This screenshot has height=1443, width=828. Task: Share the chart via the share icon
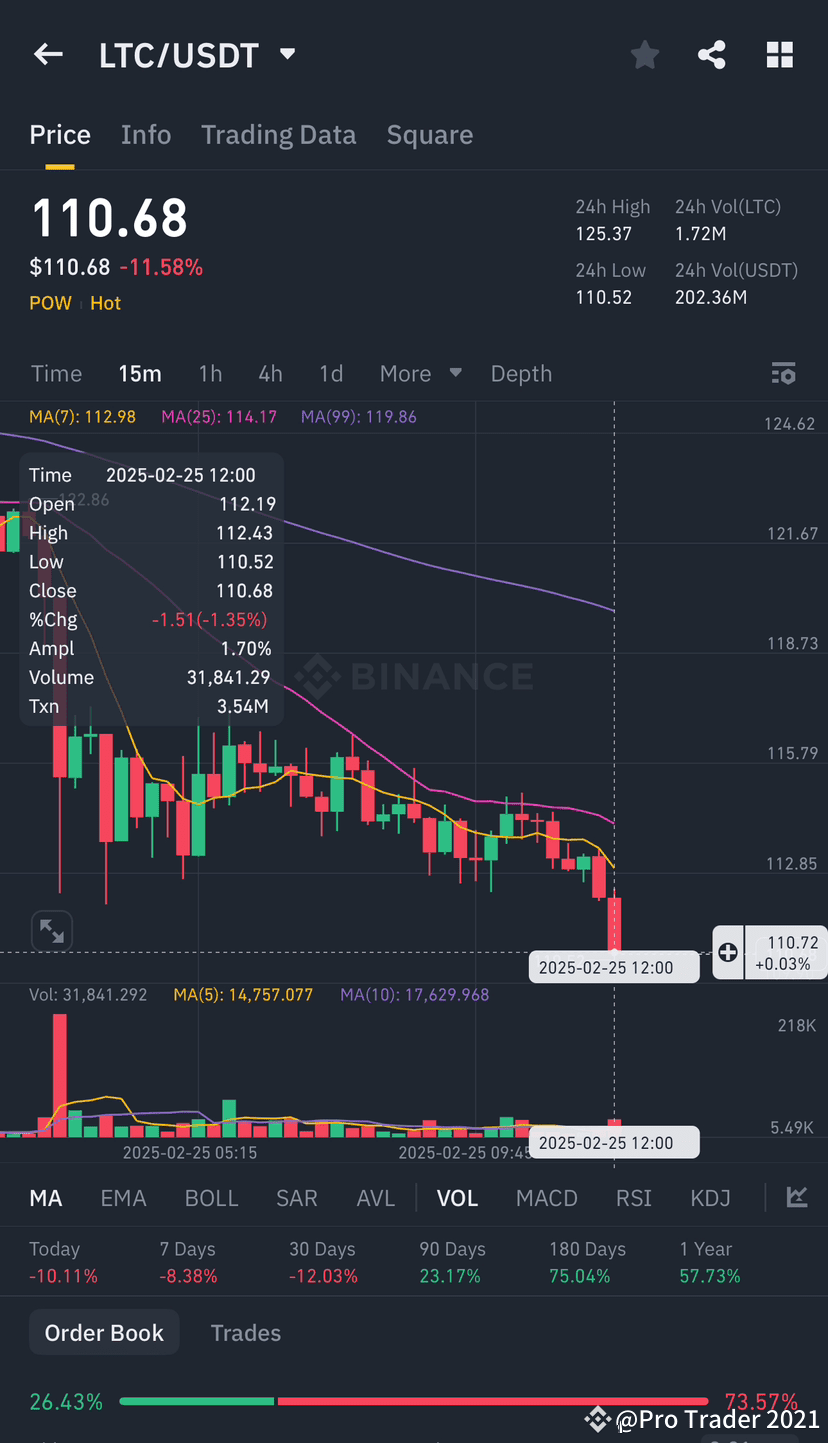click(x=712, y=55)
